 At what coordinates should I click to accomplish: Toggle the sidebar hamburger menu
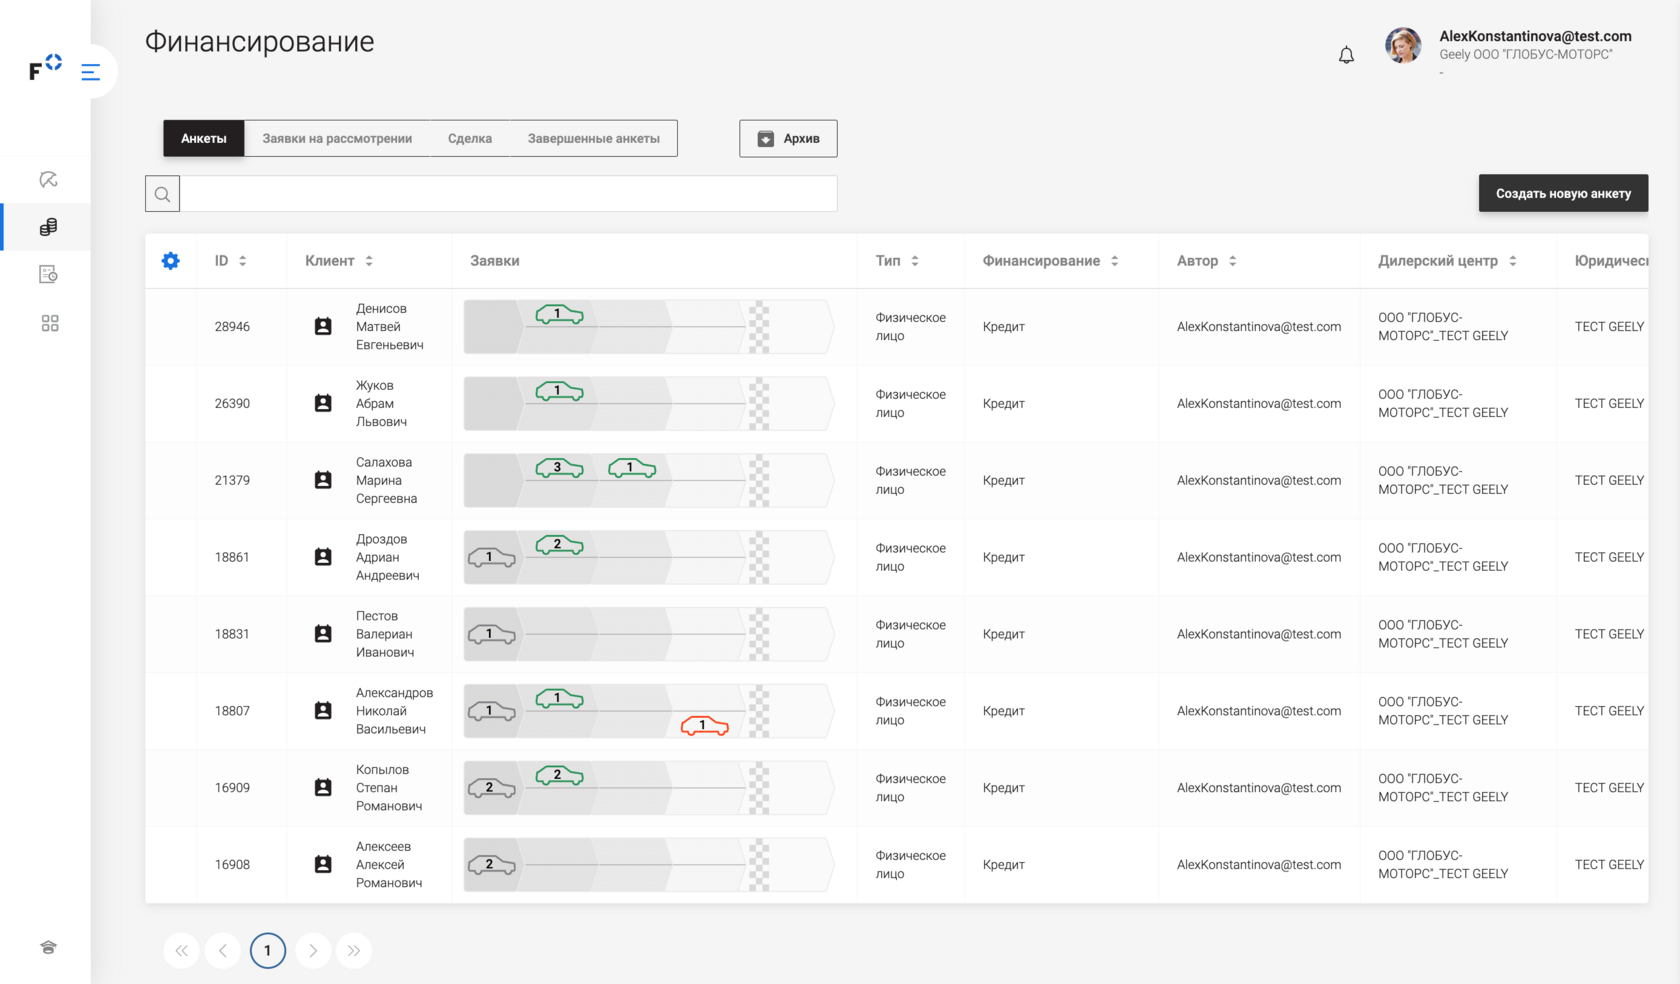click(x=91, y=72)
